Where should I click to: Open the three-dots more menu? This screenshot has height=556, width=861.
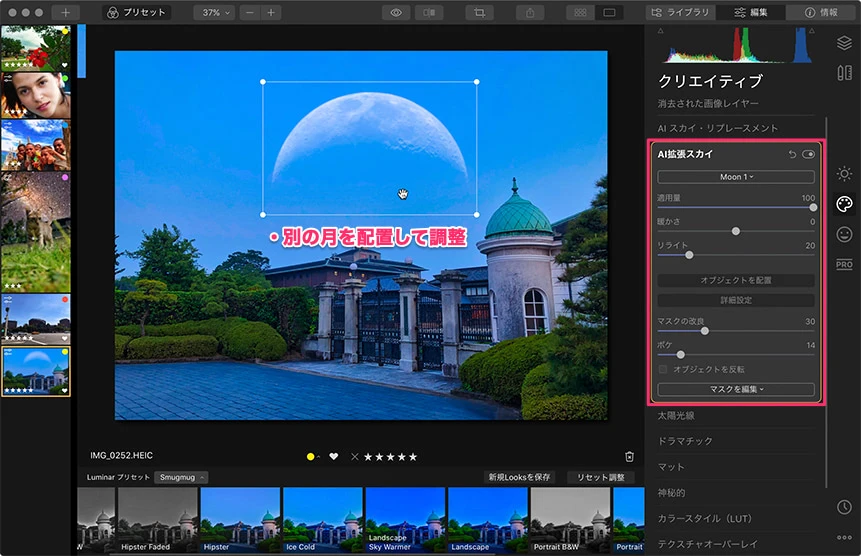click(x=844, y=537)
